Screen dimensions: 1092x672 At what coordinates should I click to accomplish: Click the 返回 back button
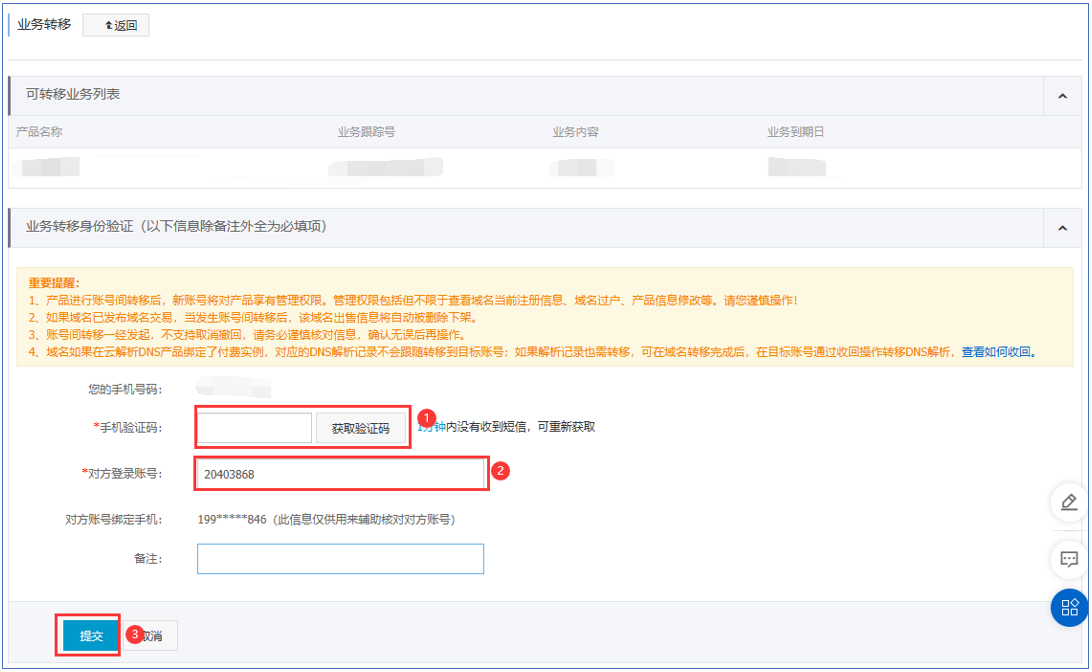click(116, 25)
